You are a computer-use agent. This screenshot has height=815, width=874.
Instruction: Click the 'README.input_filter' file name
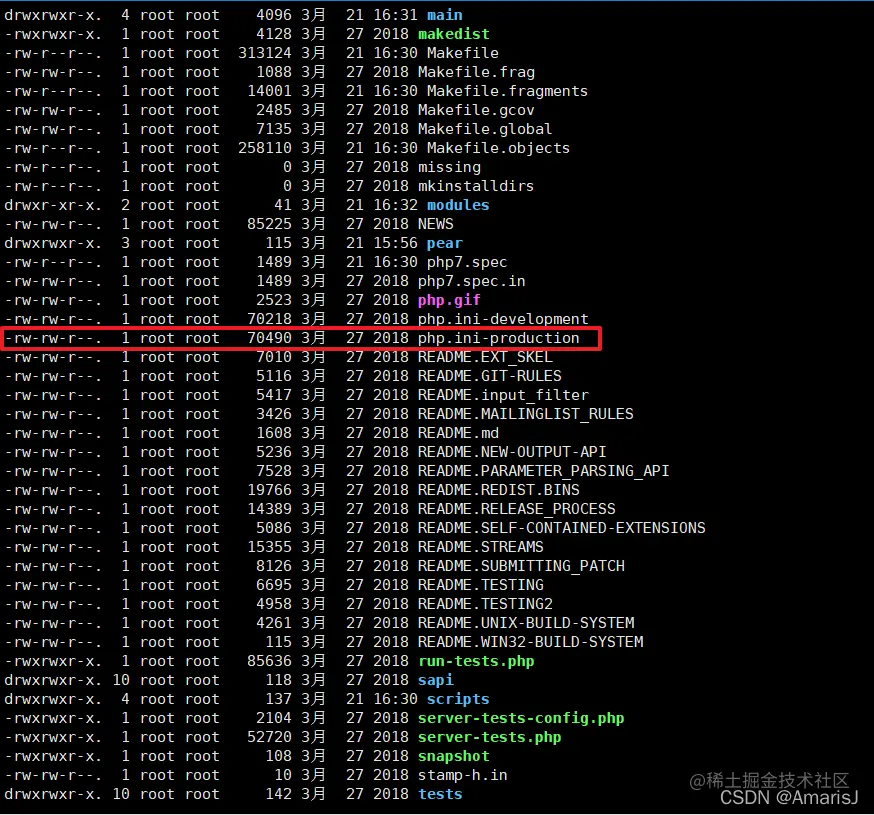pos(503,395)
